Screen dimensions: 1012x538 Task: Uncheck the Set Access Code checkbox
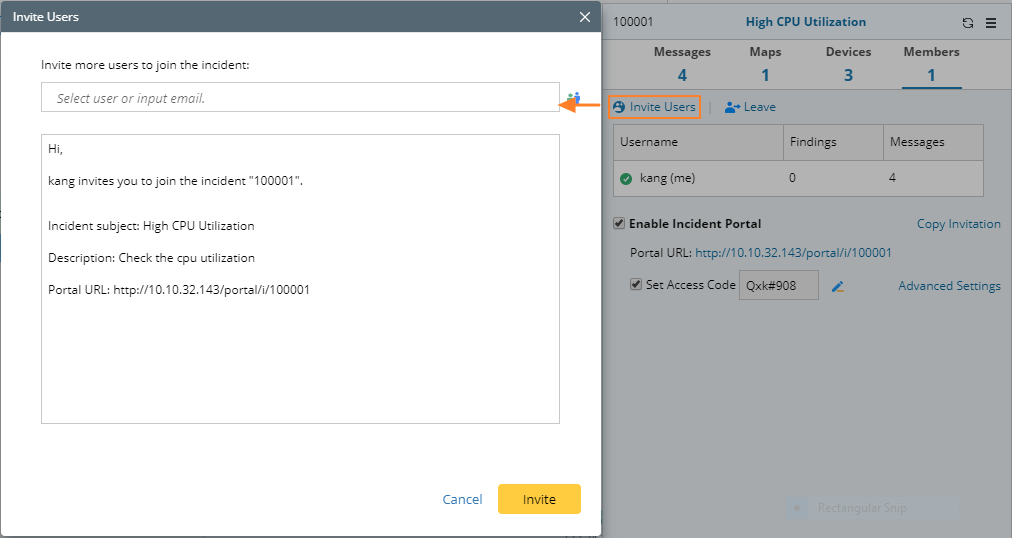click(x=636, y=284)
